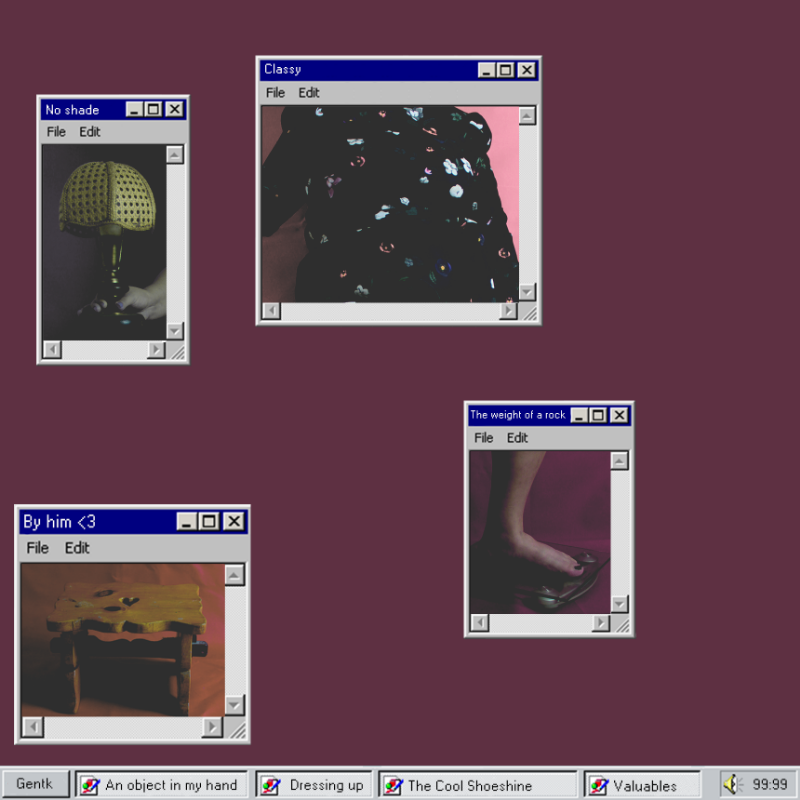Close the No shade window
800x800 pixels.
tap(175, 110)
